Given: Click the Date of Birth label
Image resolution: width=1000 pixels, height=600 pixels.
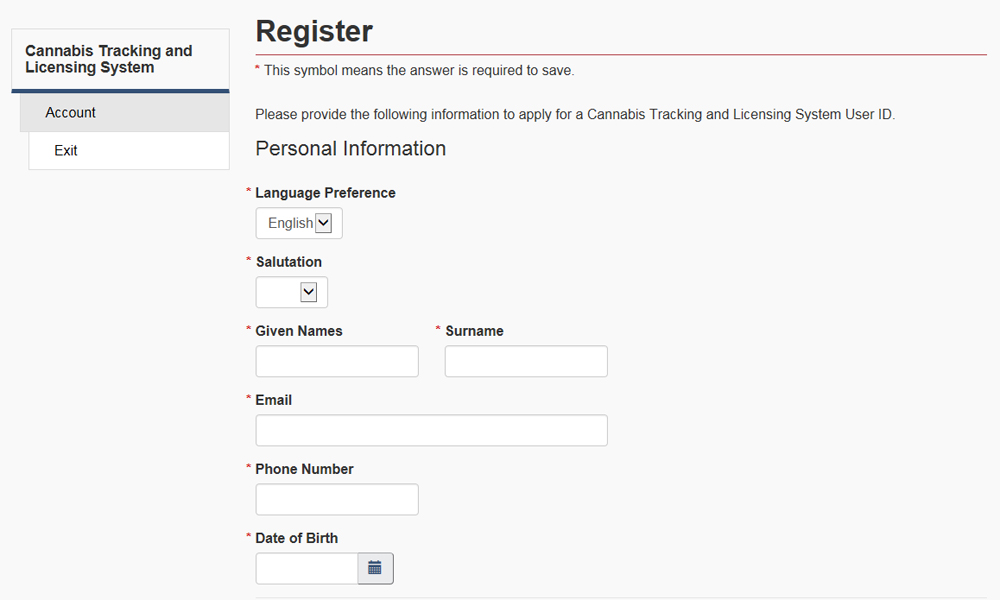Looking at the screenshot, I should (x=297, y=538).
